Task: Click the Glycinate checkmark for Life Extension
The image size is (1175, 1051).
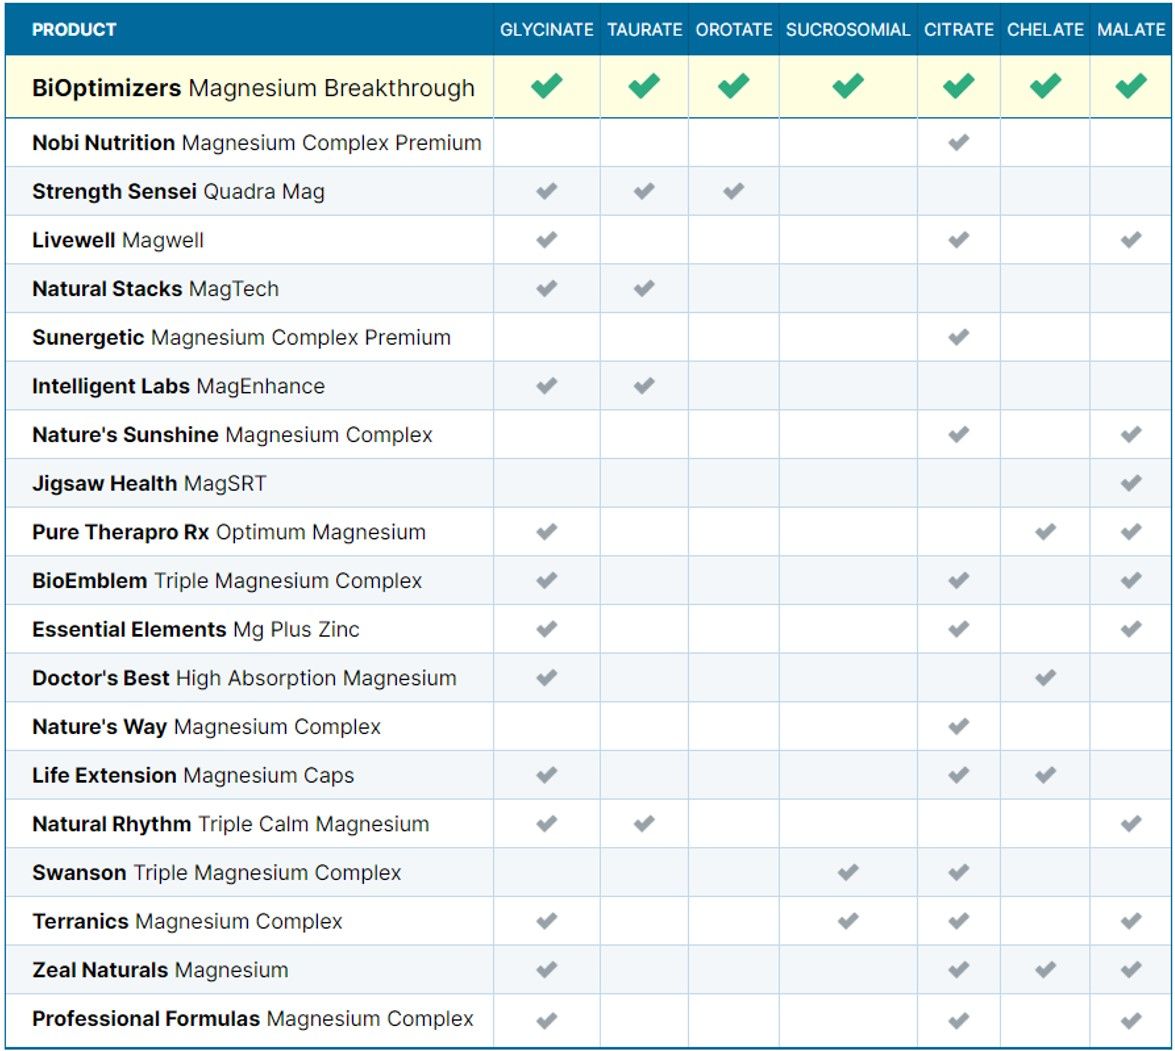Action: [546, 775]
